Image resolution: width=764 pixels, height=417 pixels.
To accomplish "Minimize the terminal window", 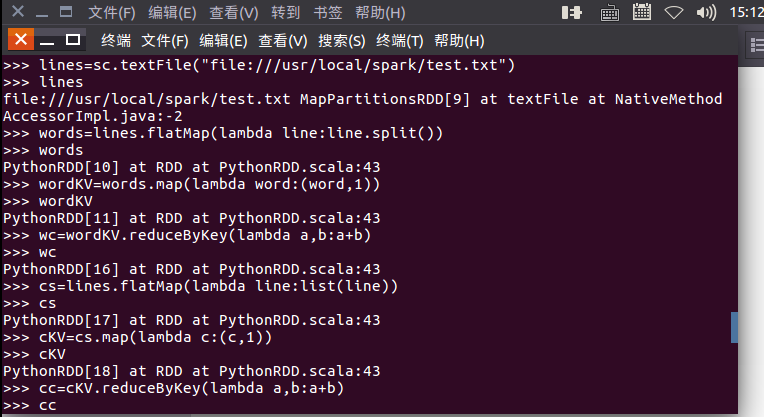I will pyautogui.click(x=44, y=40).
